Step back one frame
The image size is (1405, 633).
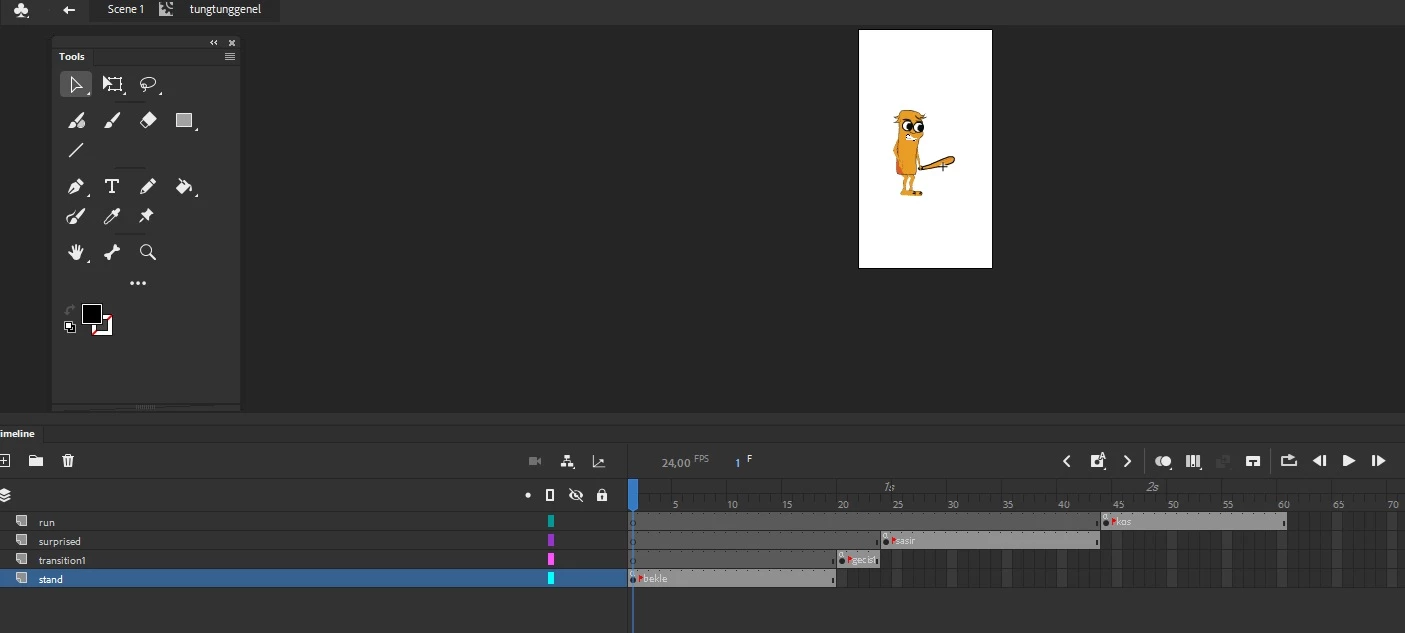tap(1319, 461)
